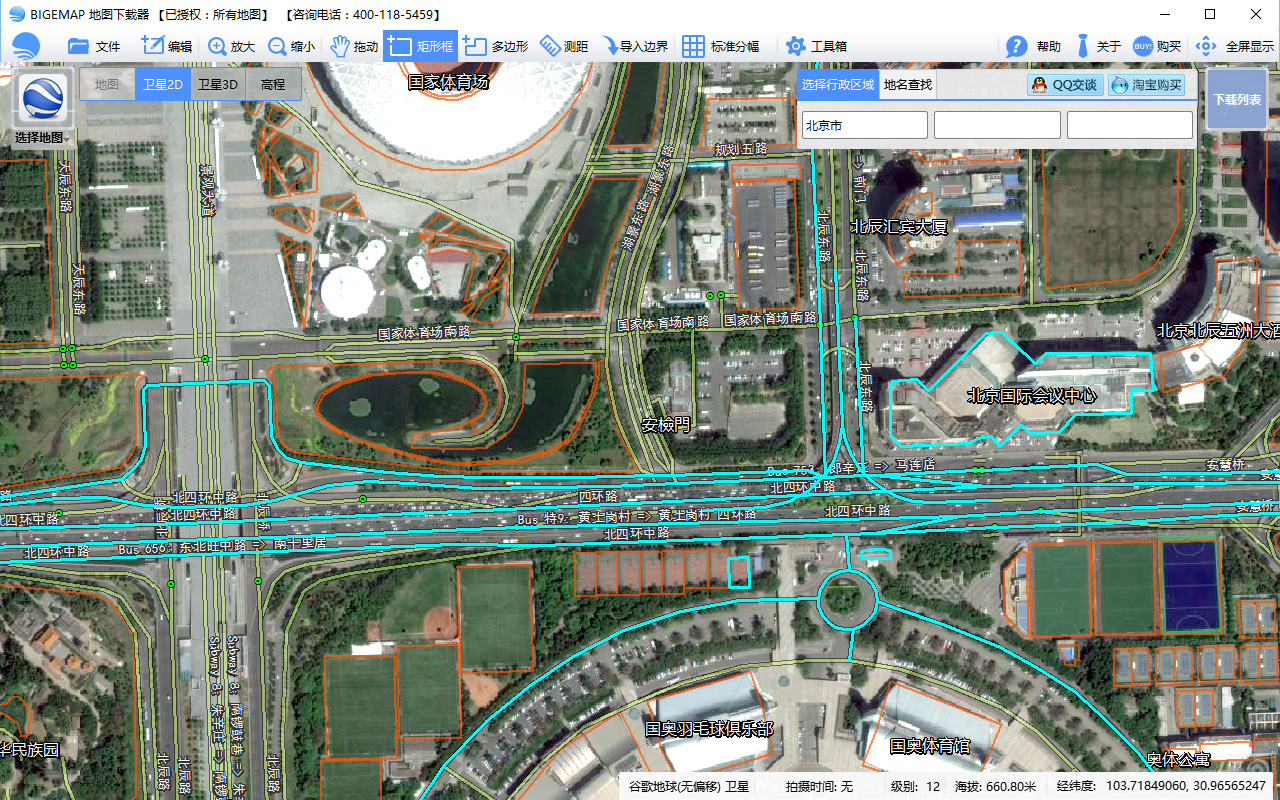The width and height of the screenshot is (1280, 800).
Task: Click the 拍摄时间: 无 status entry
Action: pyautogui.click(x=820, y=786)
